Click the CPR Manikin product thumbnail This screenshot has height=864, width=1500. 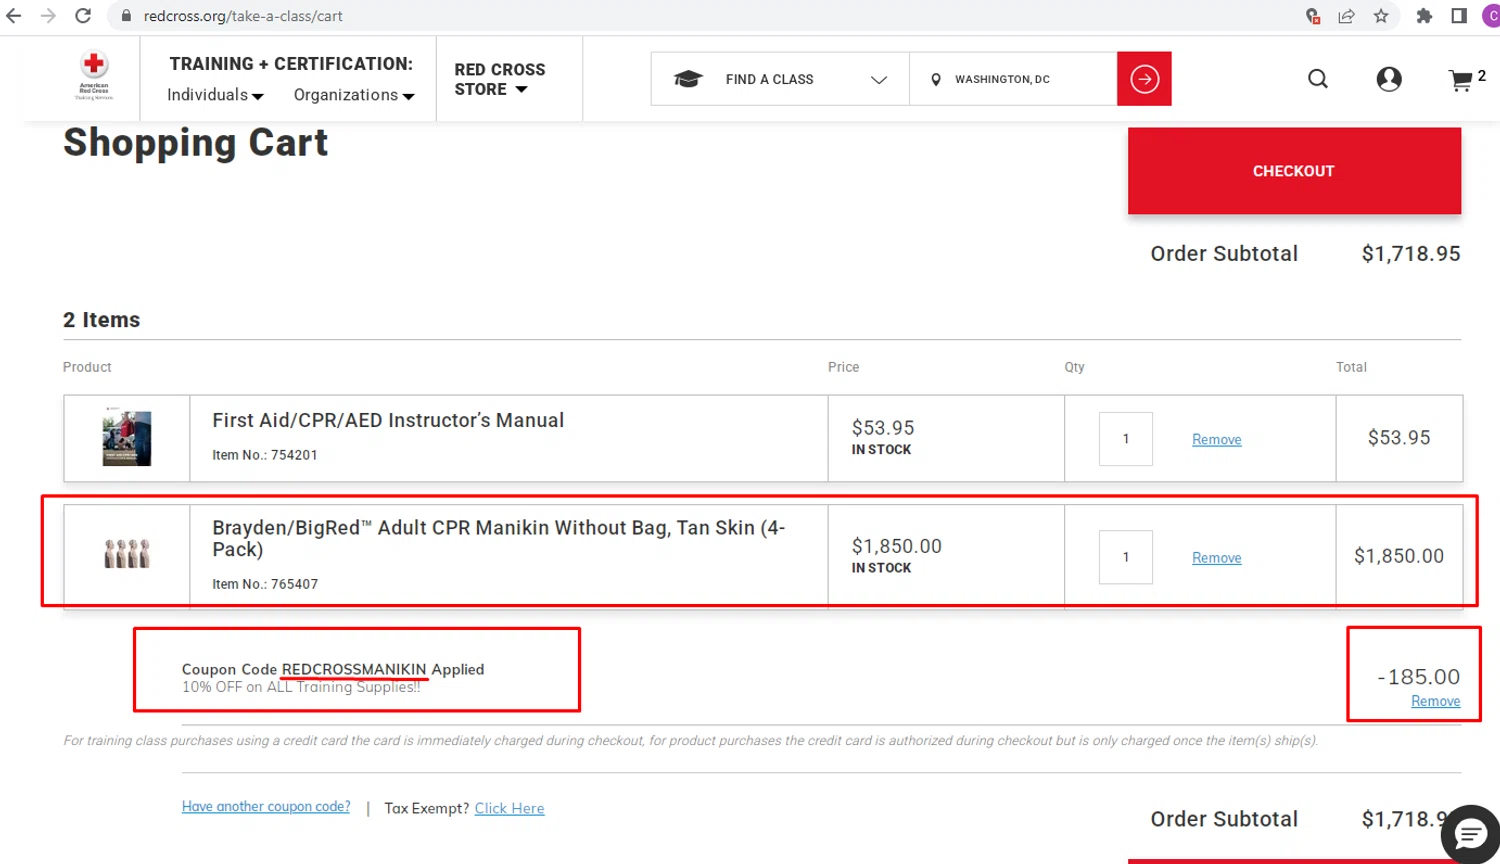127,555
